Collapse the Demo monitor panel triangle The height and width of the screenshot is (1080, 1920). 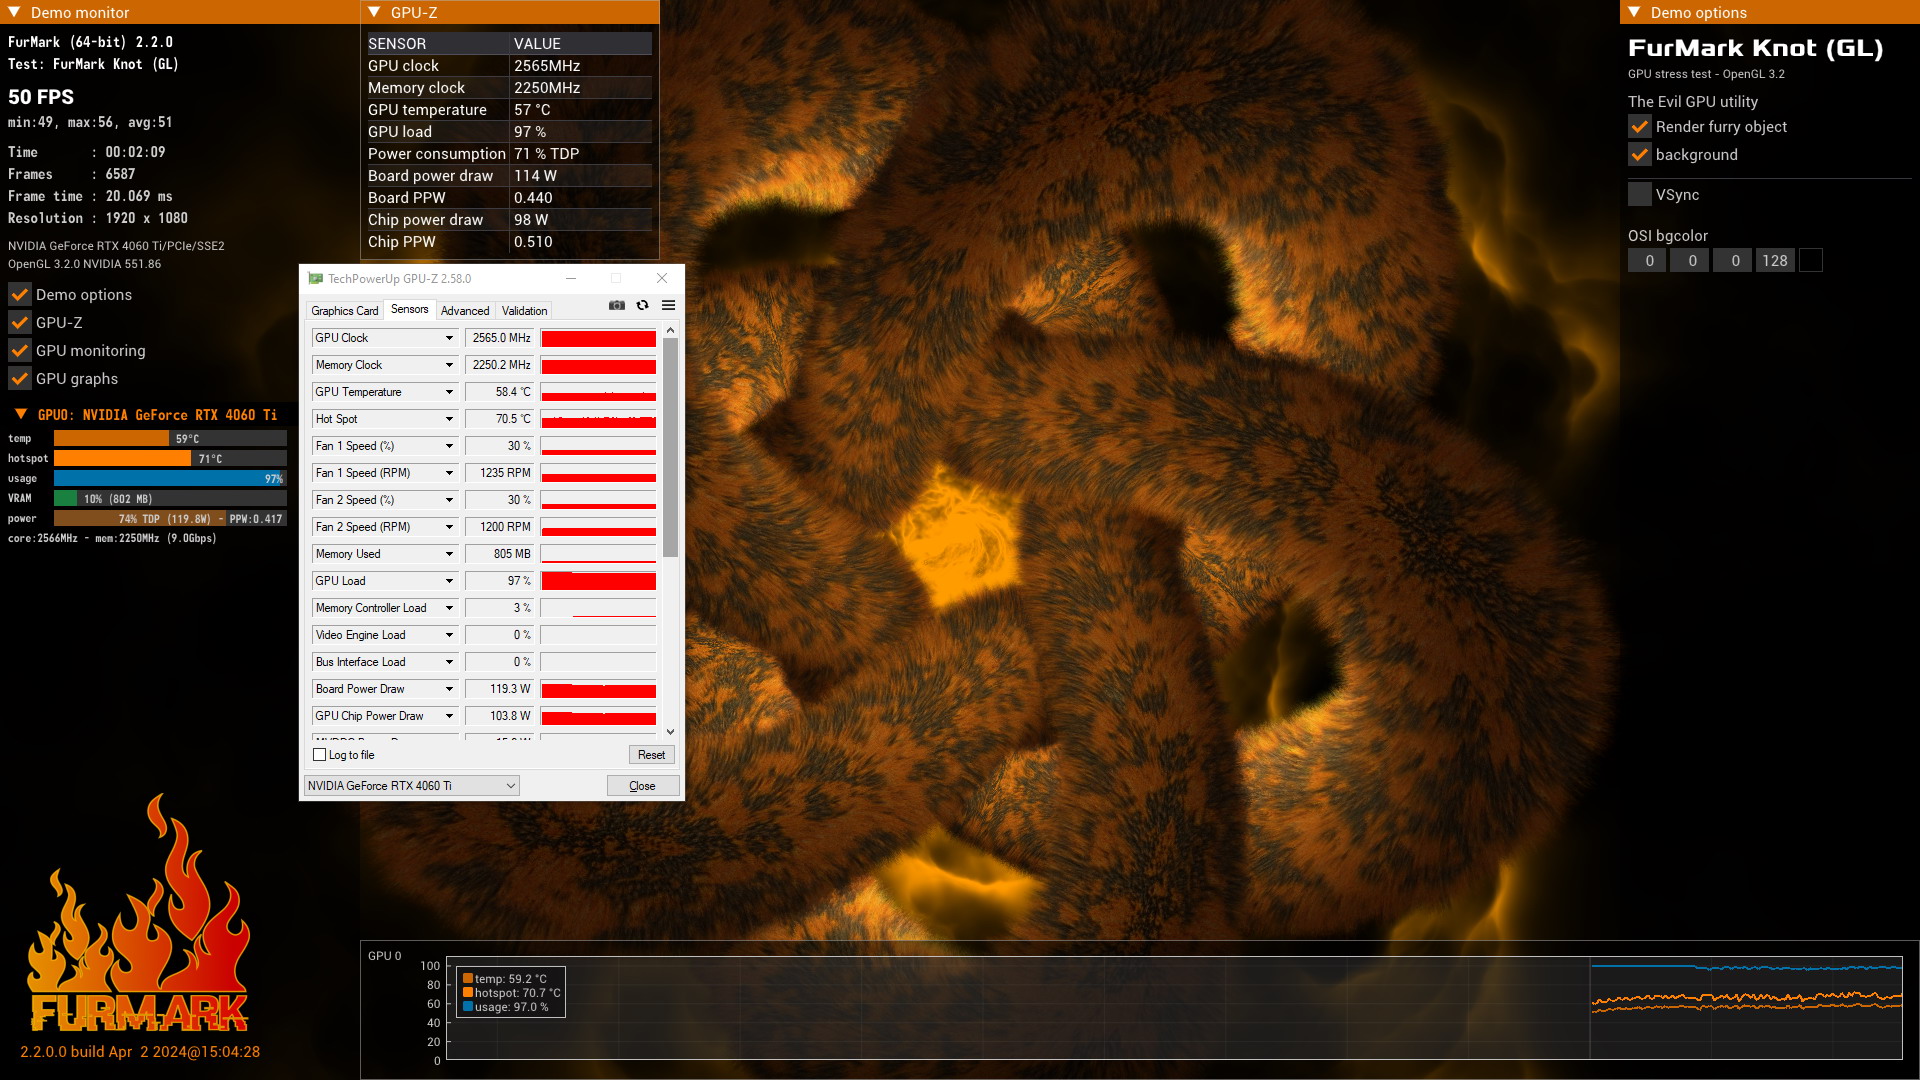tap(14, 12)
